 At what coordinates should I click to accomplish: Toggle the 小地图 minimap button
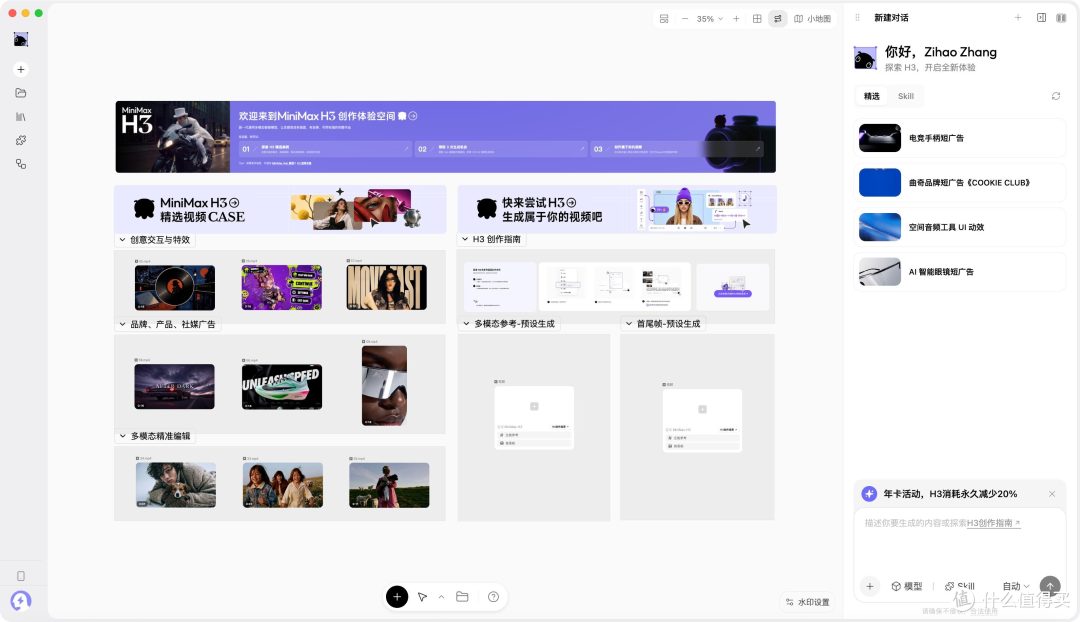point(813,19)
